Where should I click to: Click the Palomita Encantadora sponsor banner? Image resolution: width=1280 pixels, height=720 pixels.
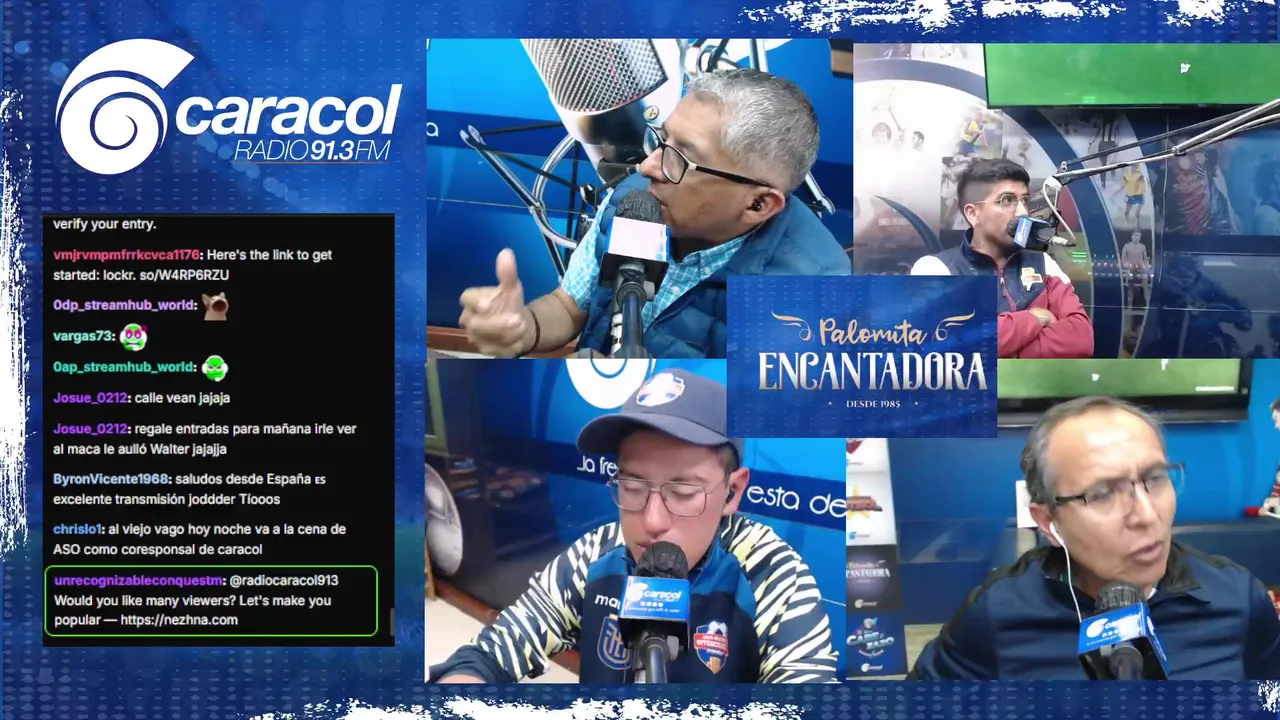(862, 357)
